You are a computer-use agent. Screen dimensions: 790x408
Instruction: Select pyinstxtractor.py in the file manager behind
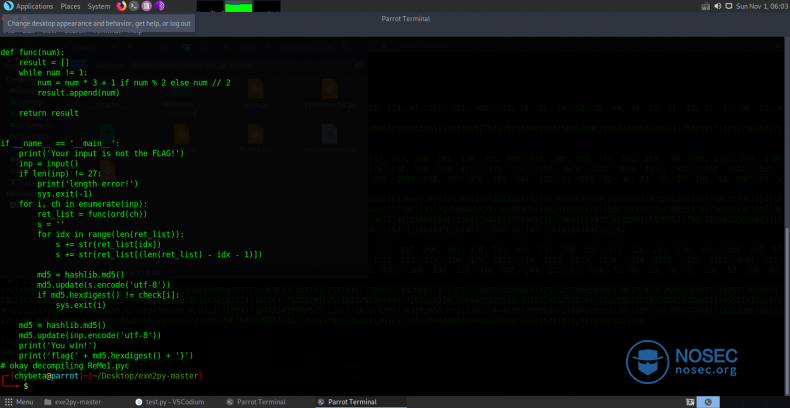click(330, 95)
